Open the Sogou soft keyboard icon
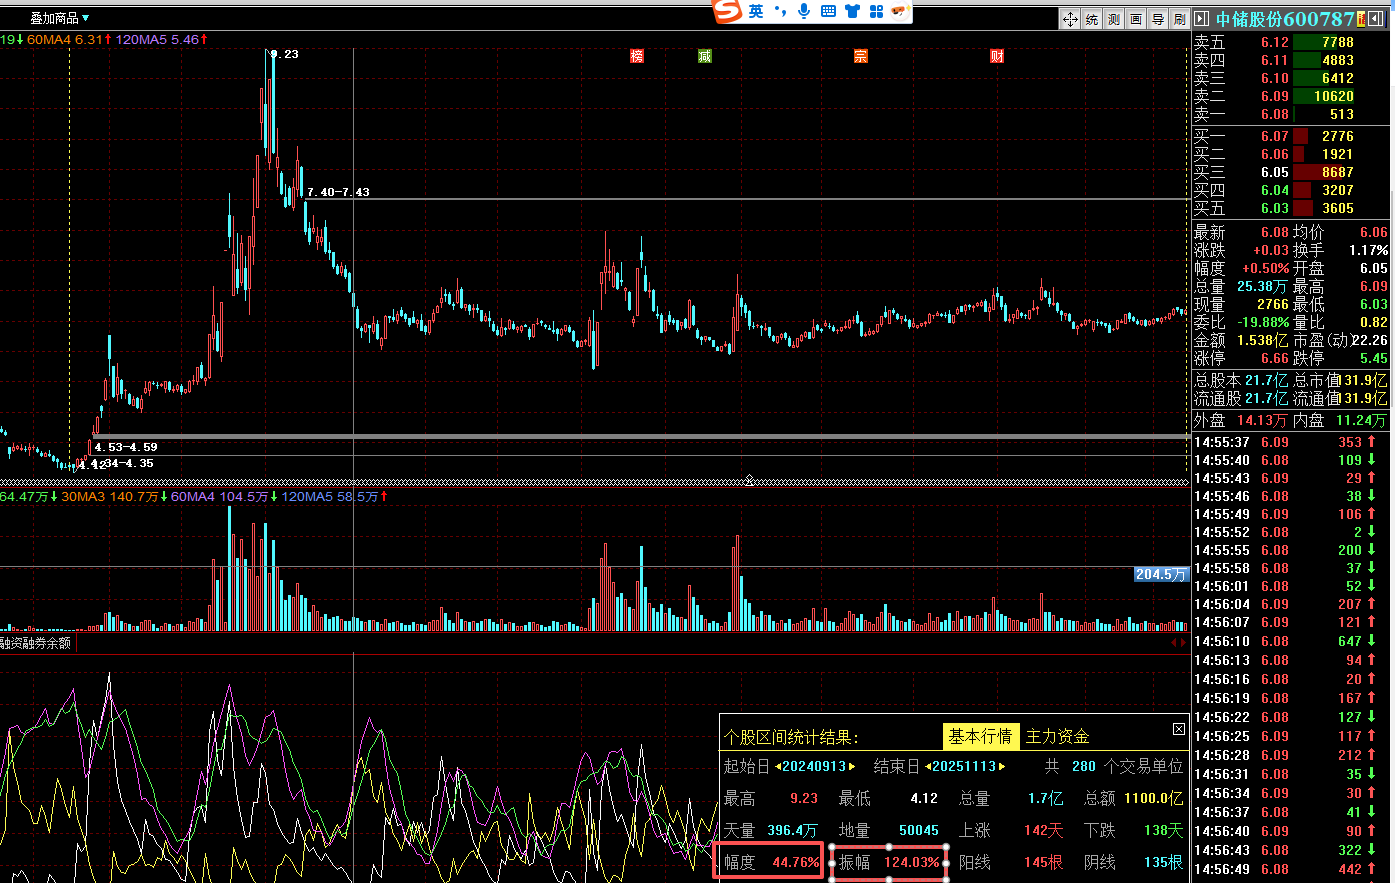This screenshot has height=883, width=1395. point(828,11)
